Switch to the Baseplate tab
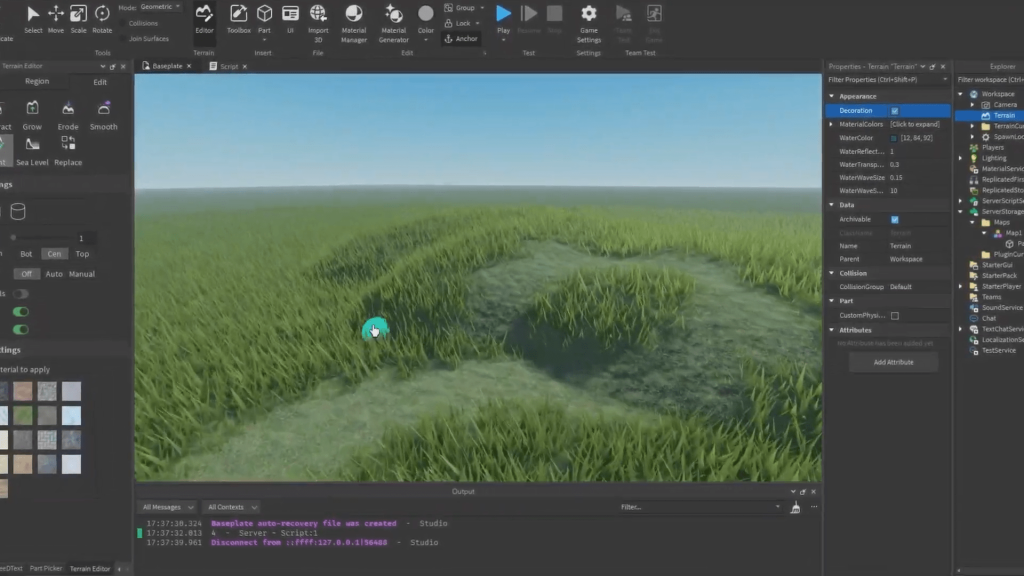1024x576 pixels. point(167,66)
